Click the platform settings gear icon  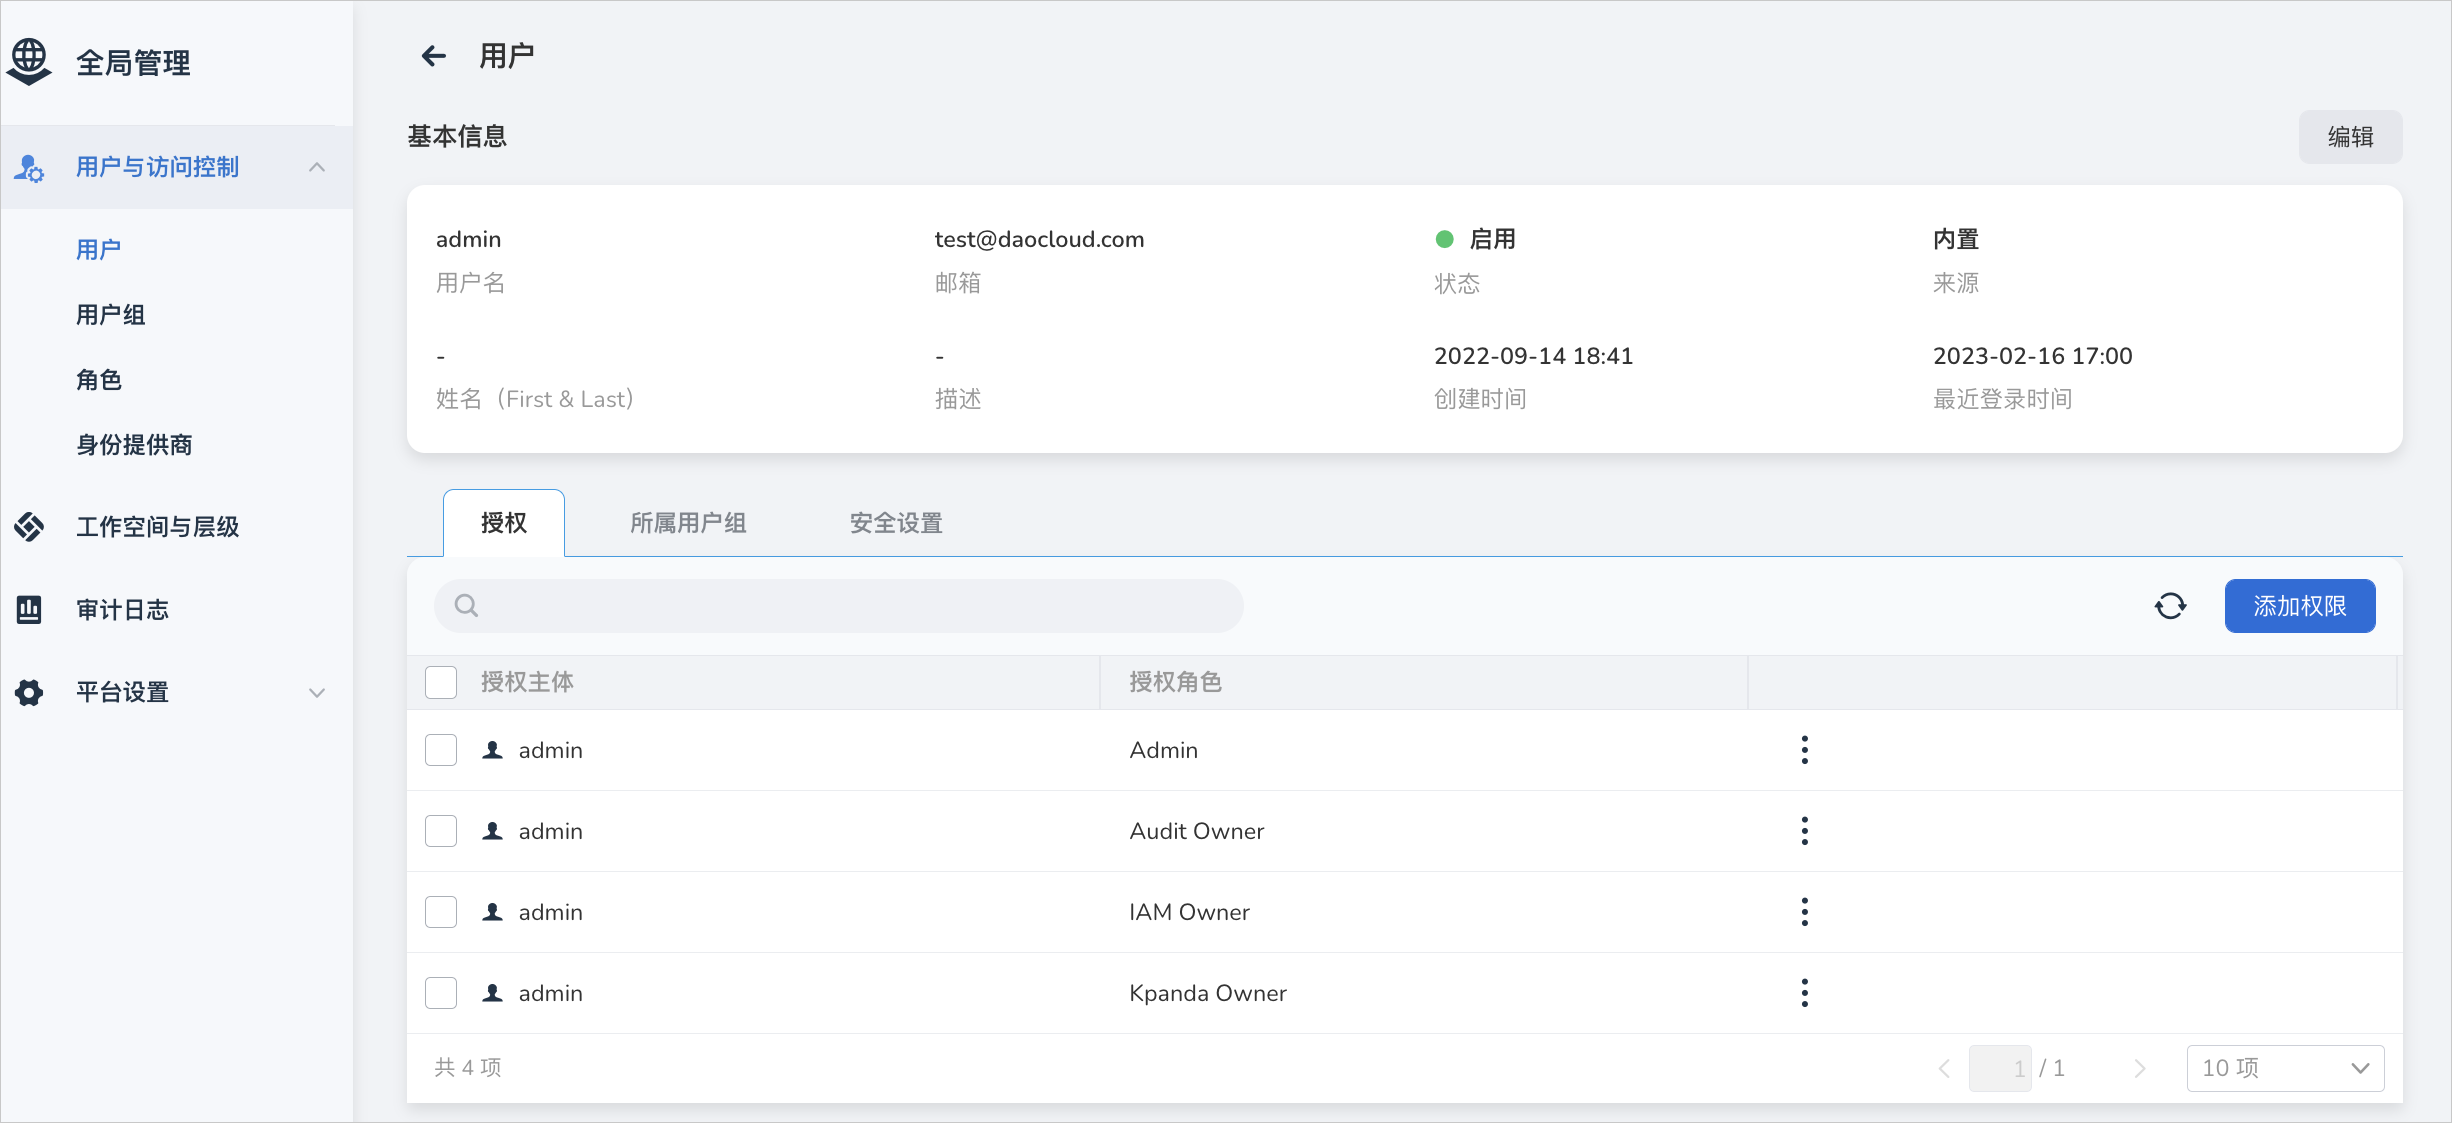point(29,692)
